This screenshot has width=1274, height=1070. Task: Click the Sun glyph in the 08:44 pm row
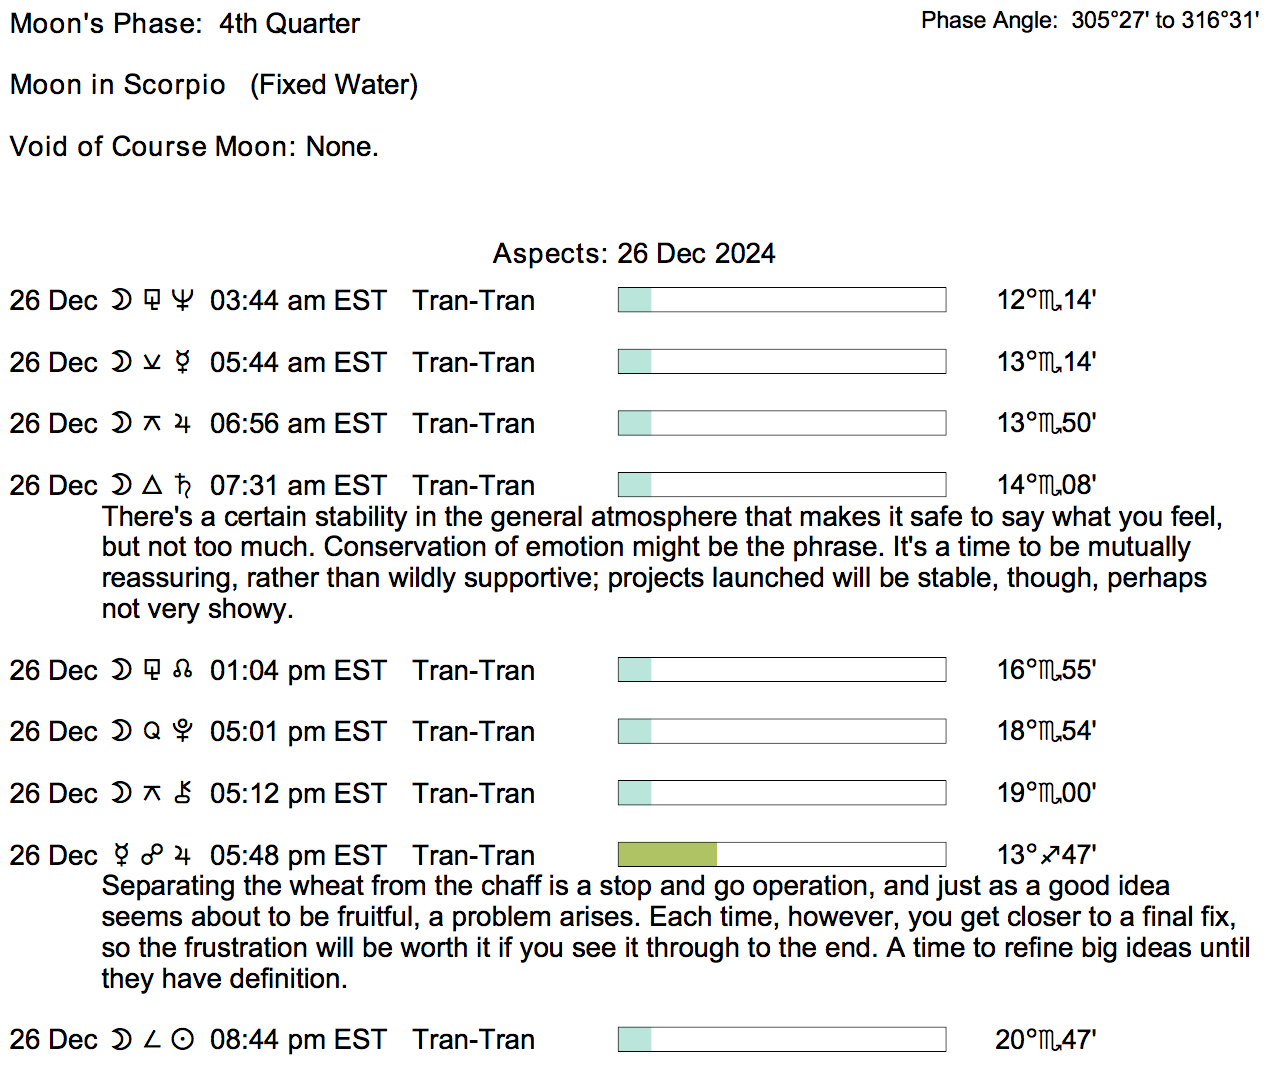[x=182, y=1040]
